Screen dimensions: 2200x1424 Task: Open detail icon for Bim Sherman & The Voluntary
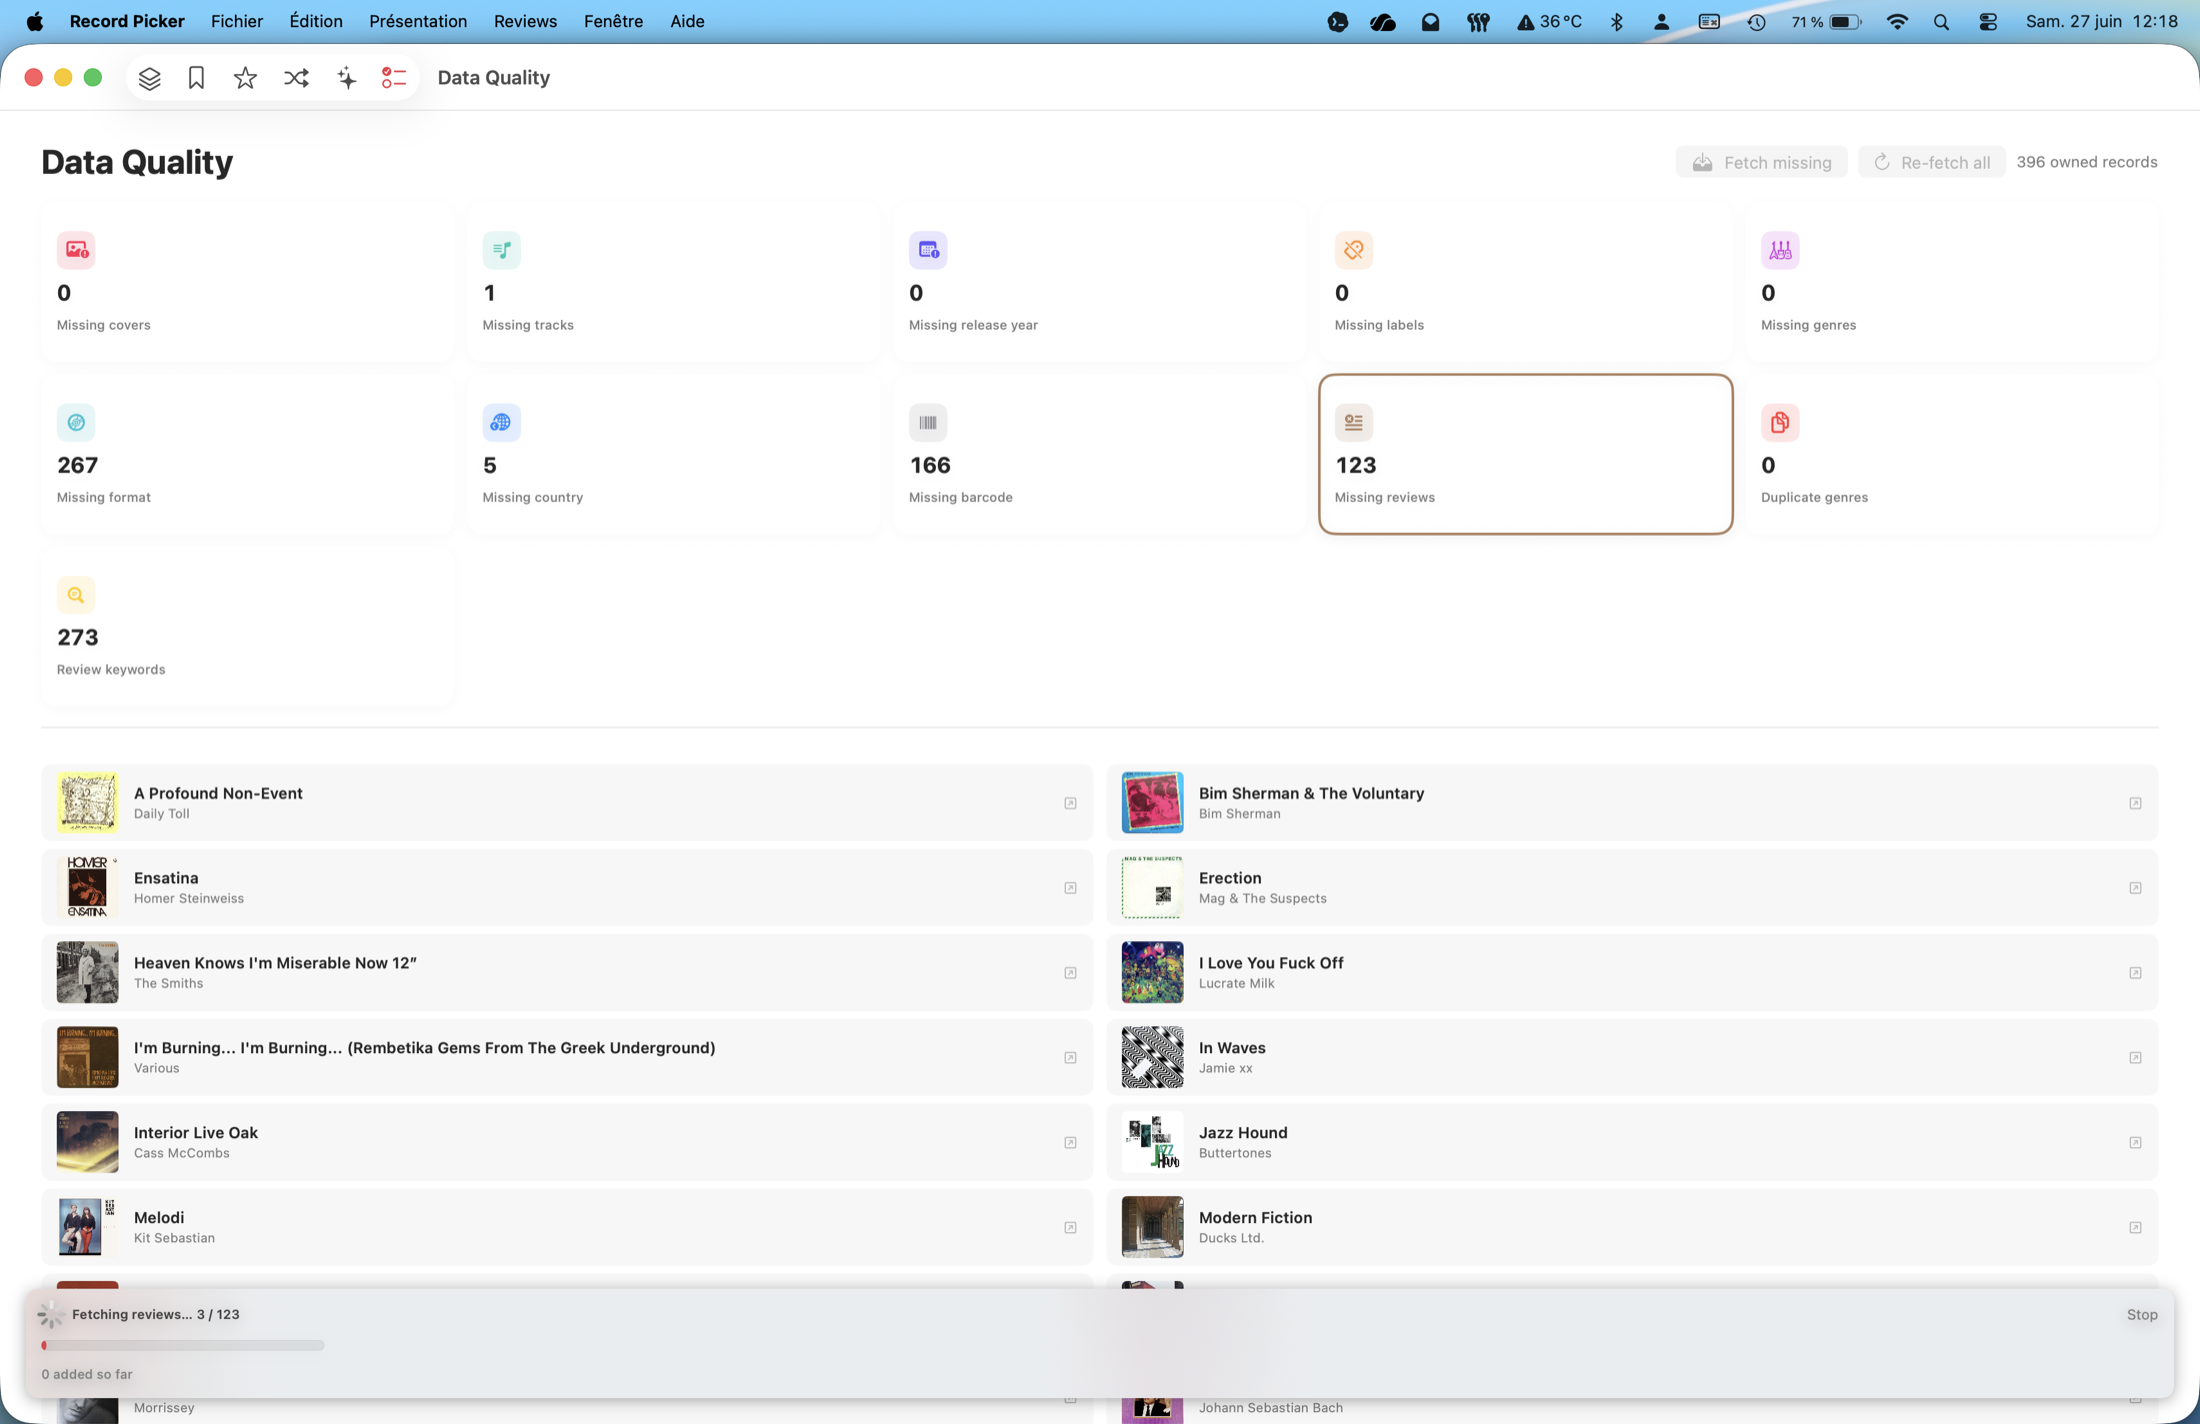pos(2135,803)
